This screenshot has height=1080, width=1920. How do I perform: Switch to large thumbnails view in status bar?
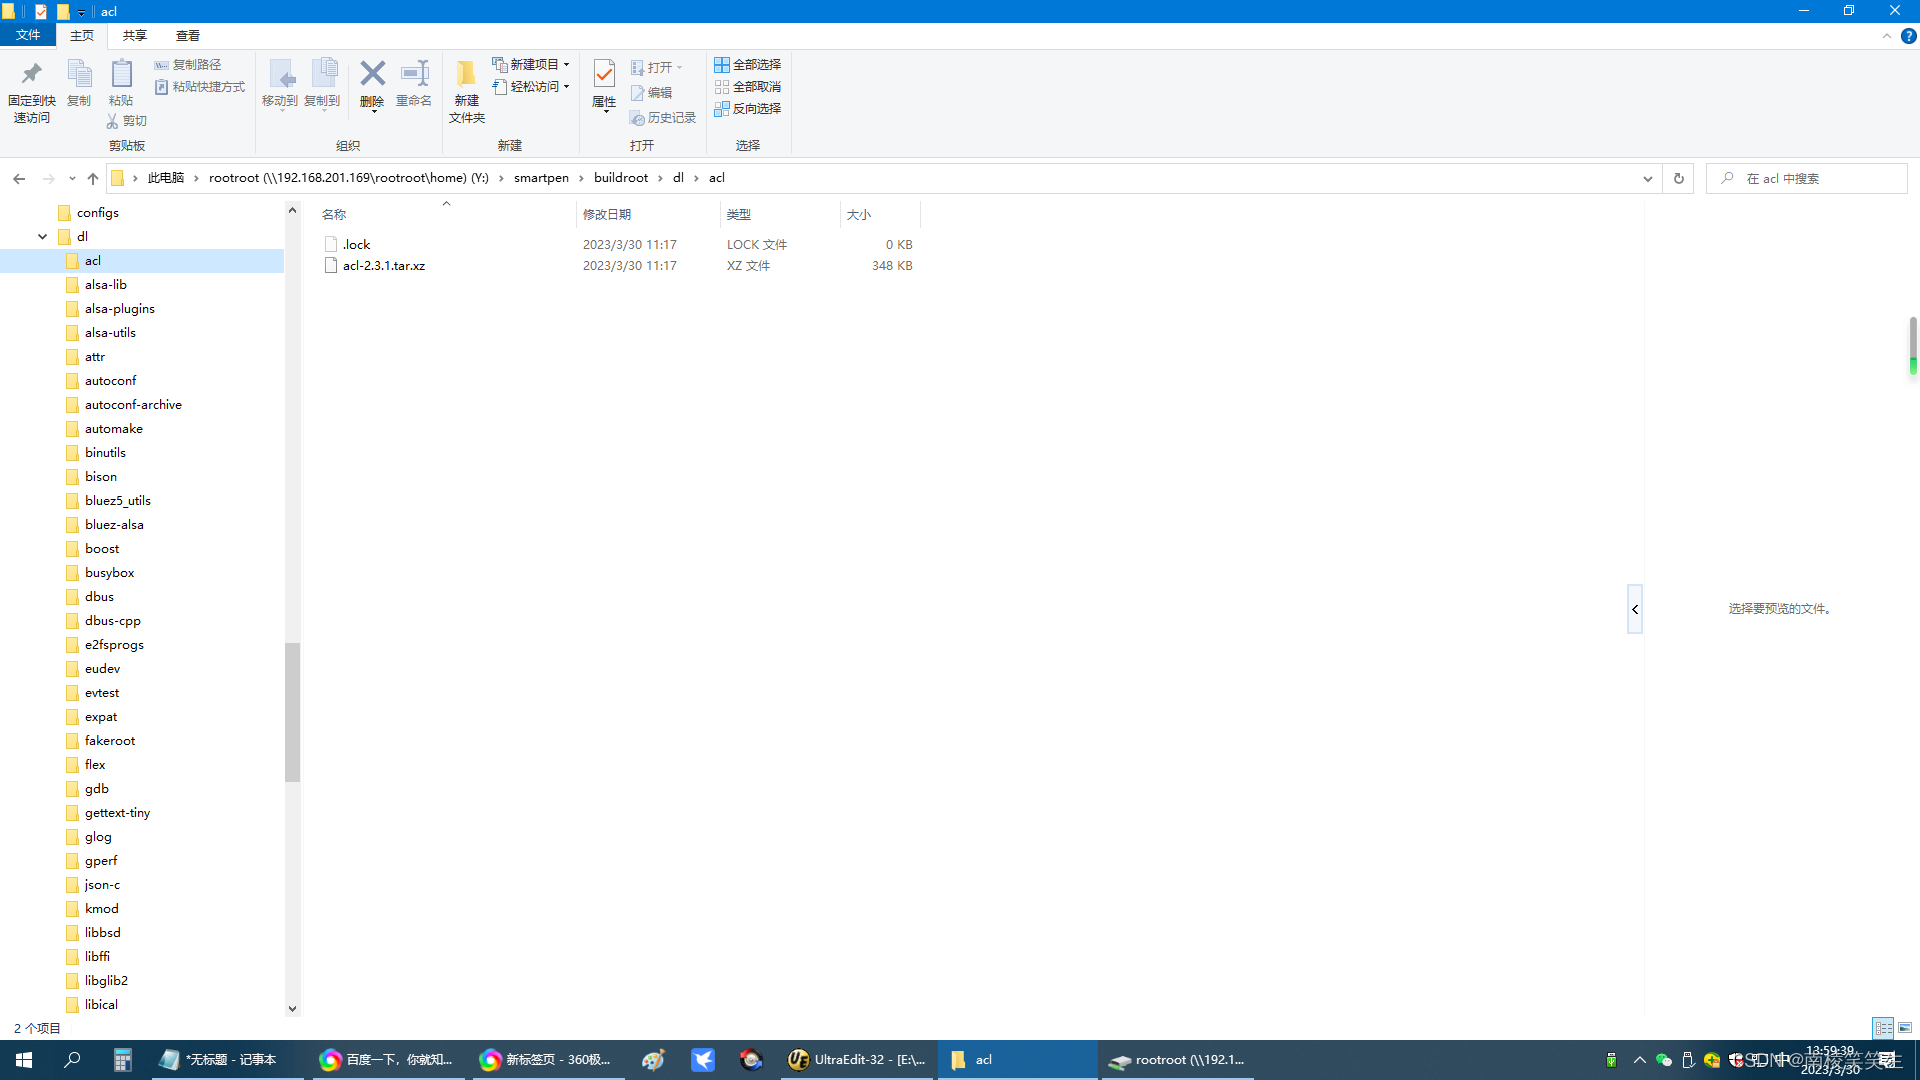point(1905,1028)
